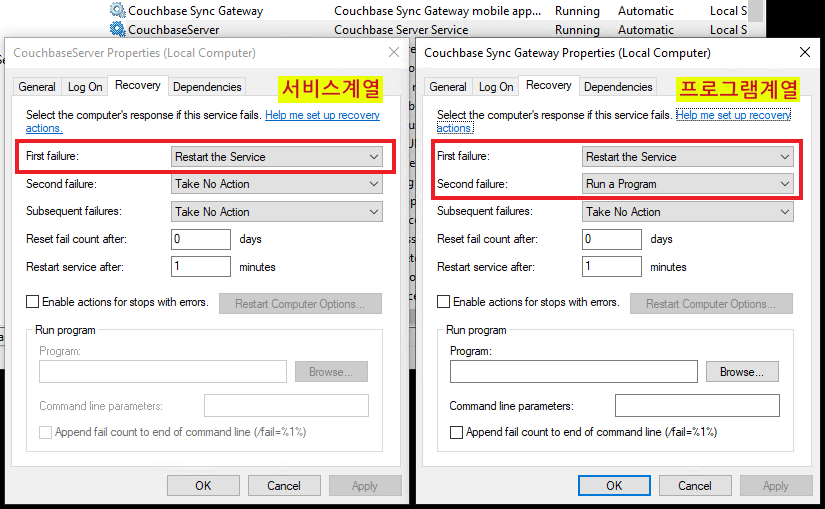Click Command line parameters field in Sync Gateway Properties

(697, 406)
